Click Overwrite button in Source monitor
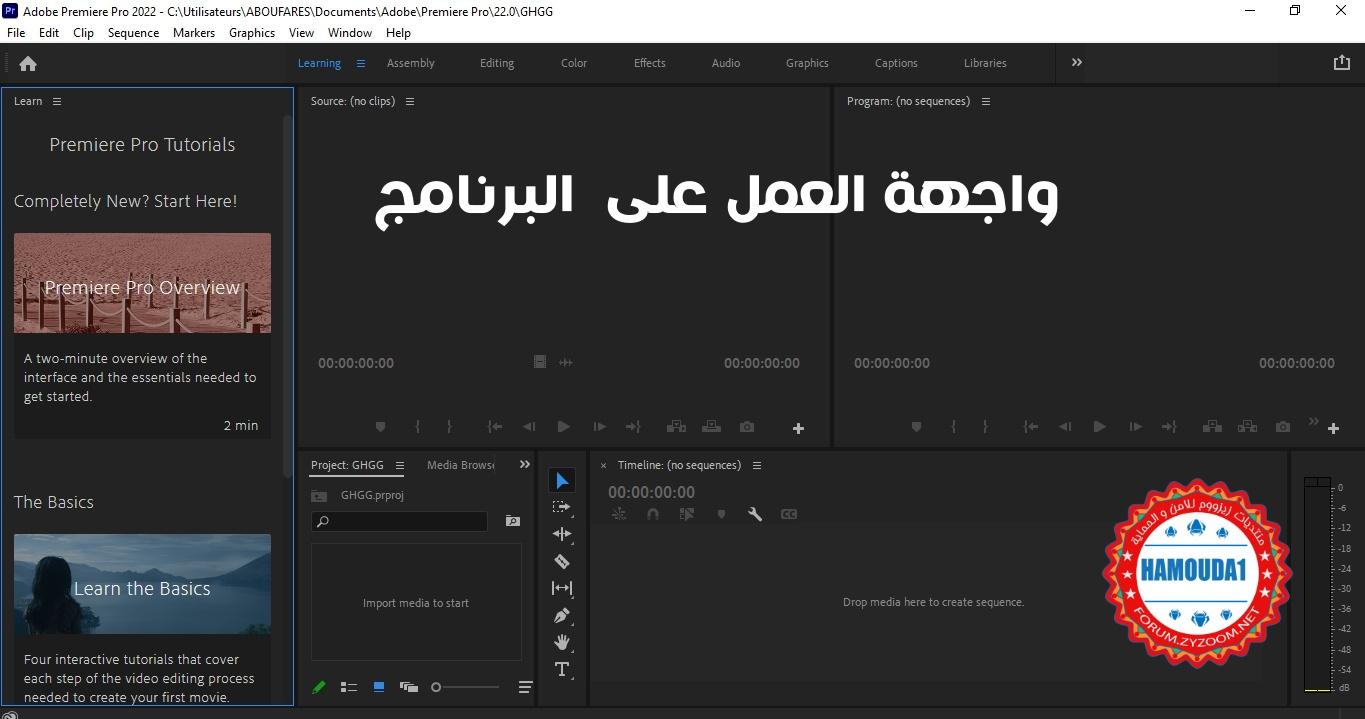Image resolution: width=1365 pixels, height=719 pixels. click(711, 426)
